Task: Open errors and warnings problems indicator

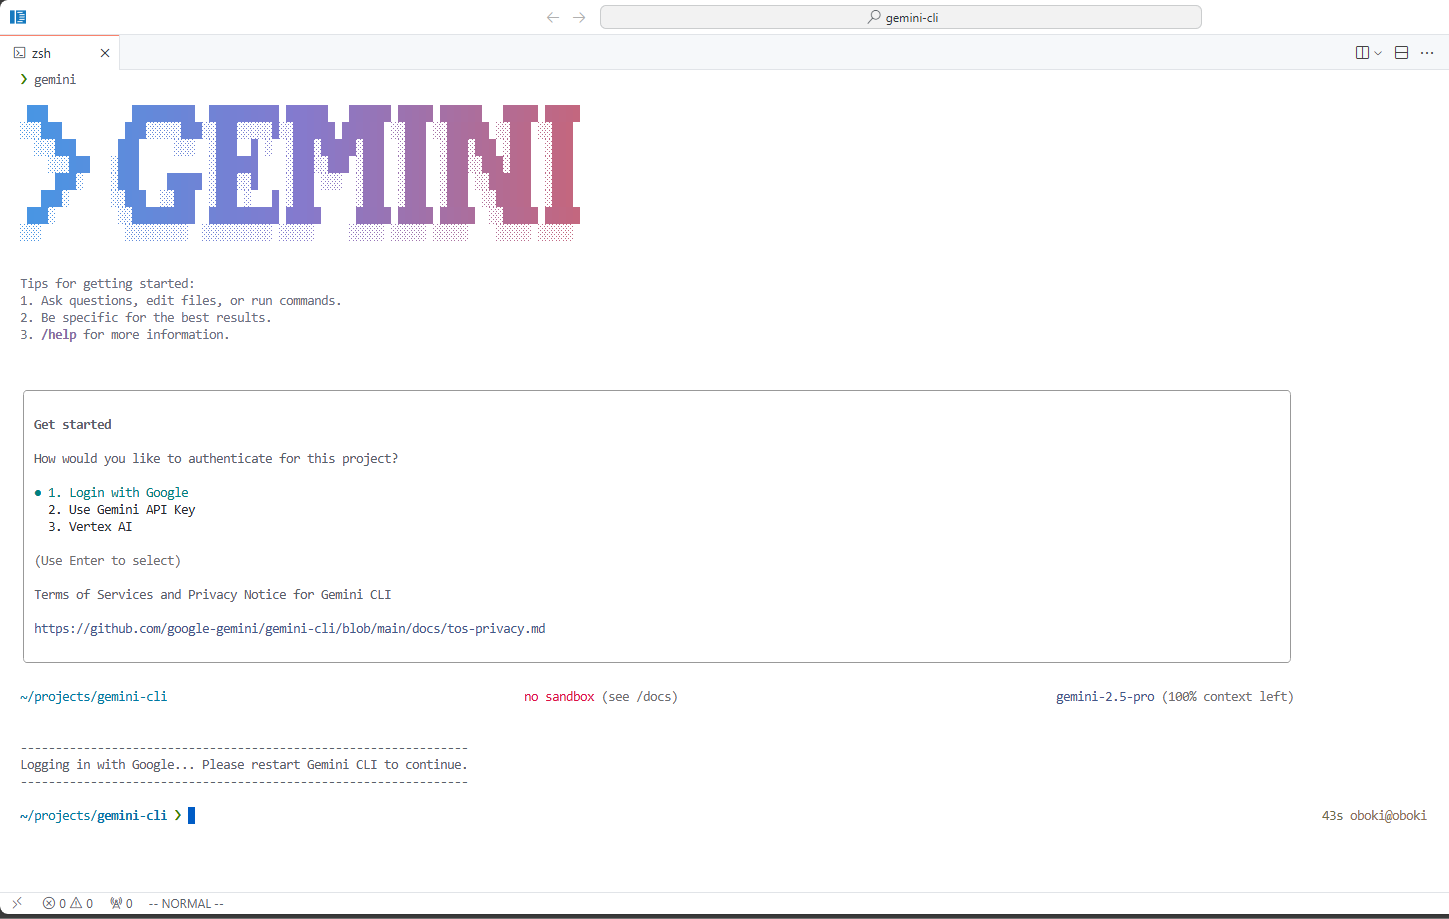Action: pyautogui.click(x=68, y=903)
